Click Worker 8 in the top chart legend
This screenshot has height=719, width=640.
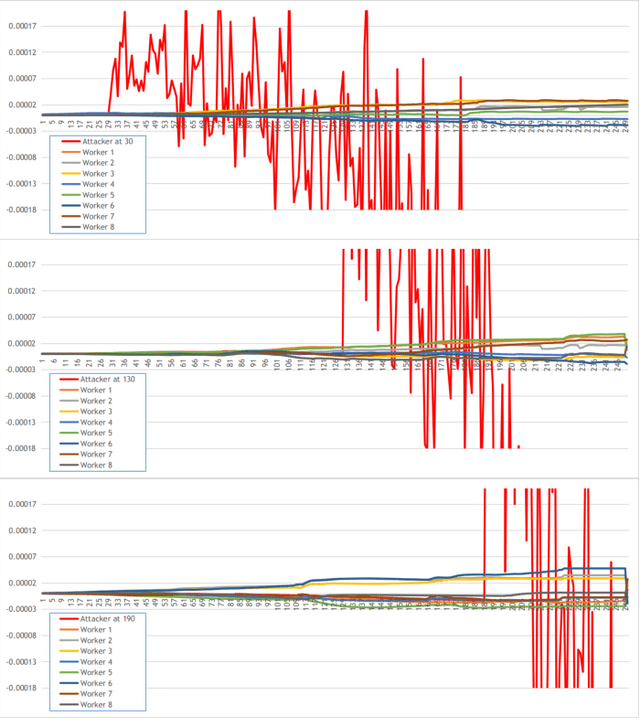point(98,227)
